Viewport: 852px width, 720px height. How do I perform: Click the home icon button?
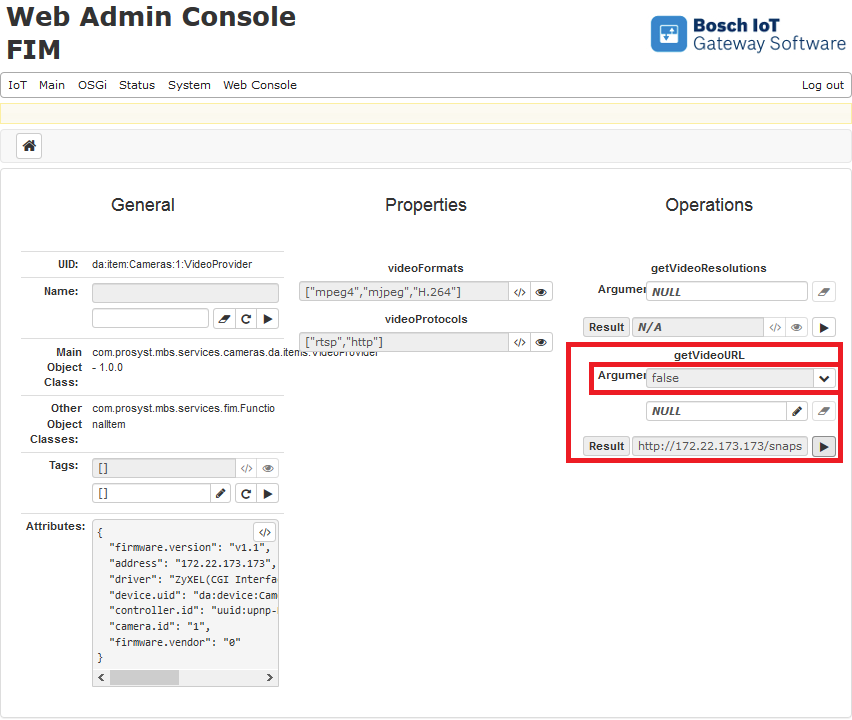pos(29,146)
